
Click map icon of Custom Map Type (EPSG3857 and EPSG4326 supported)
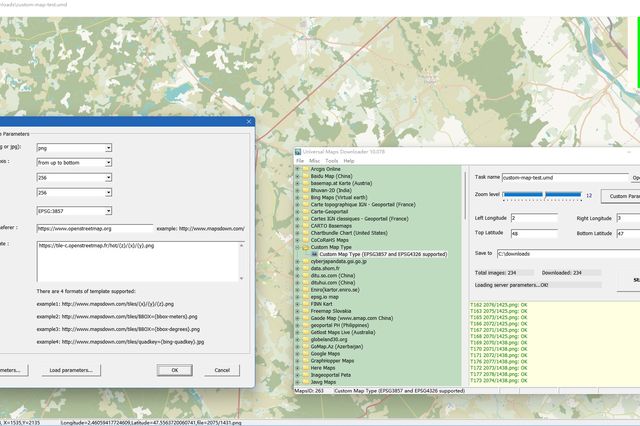[x=314, y=254]
